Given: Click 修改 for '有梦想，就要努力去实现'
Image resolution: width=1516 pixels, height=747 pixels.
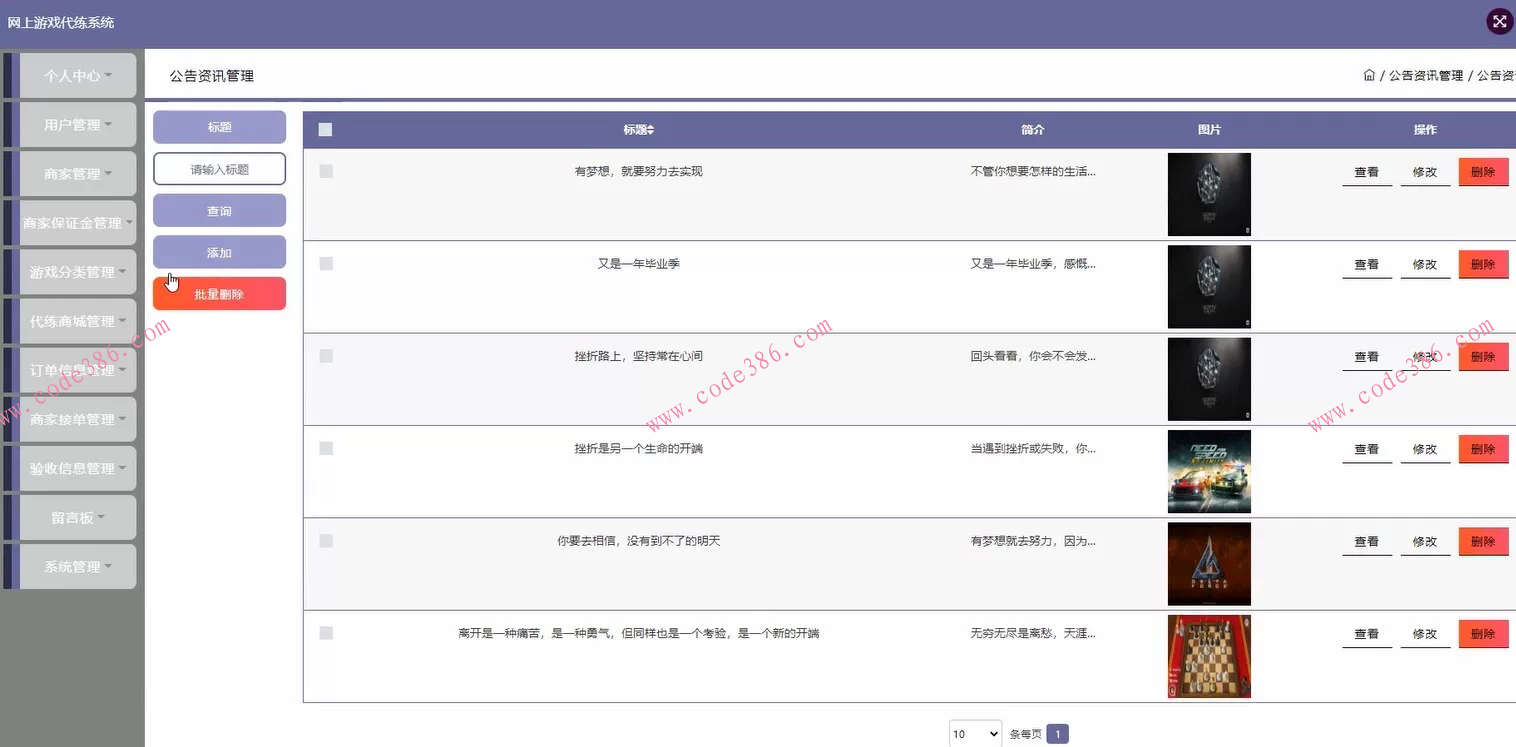Looking at the screenshot, I should pyautogui.click(x=1425, y=172).
